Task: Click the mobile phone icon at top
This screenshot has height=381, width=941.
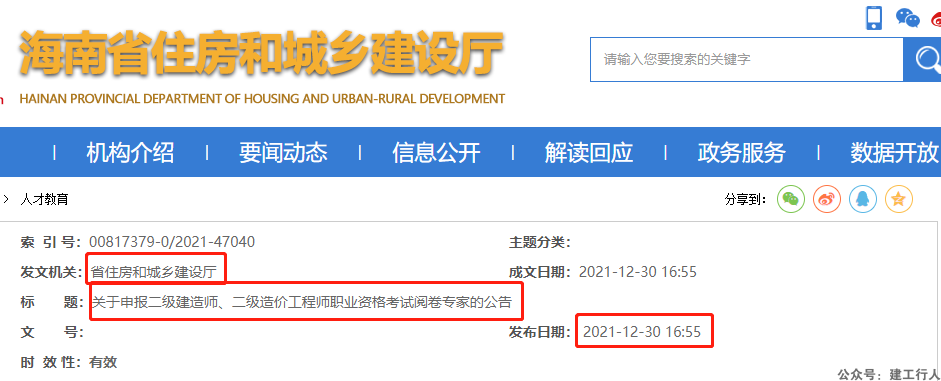Action: [874, 17]
